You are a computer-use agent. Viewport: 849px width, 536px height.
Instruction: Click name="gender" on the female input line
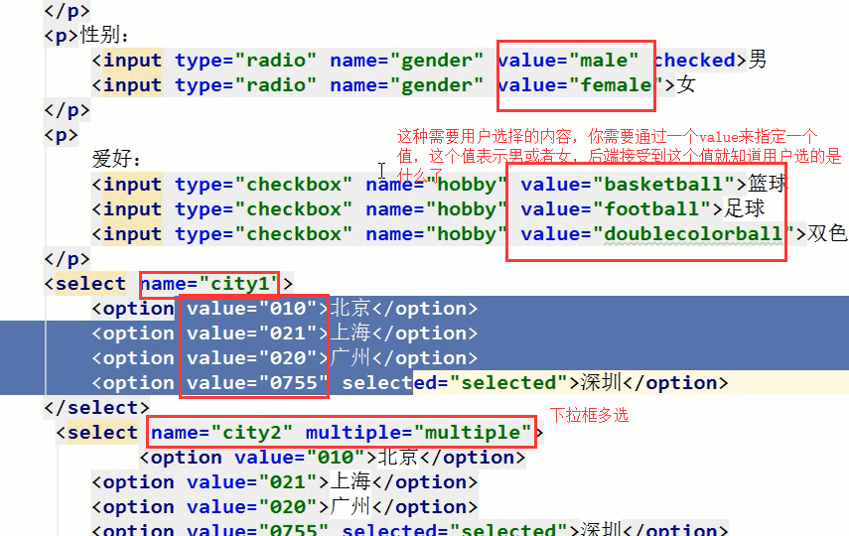pos(407,85)
